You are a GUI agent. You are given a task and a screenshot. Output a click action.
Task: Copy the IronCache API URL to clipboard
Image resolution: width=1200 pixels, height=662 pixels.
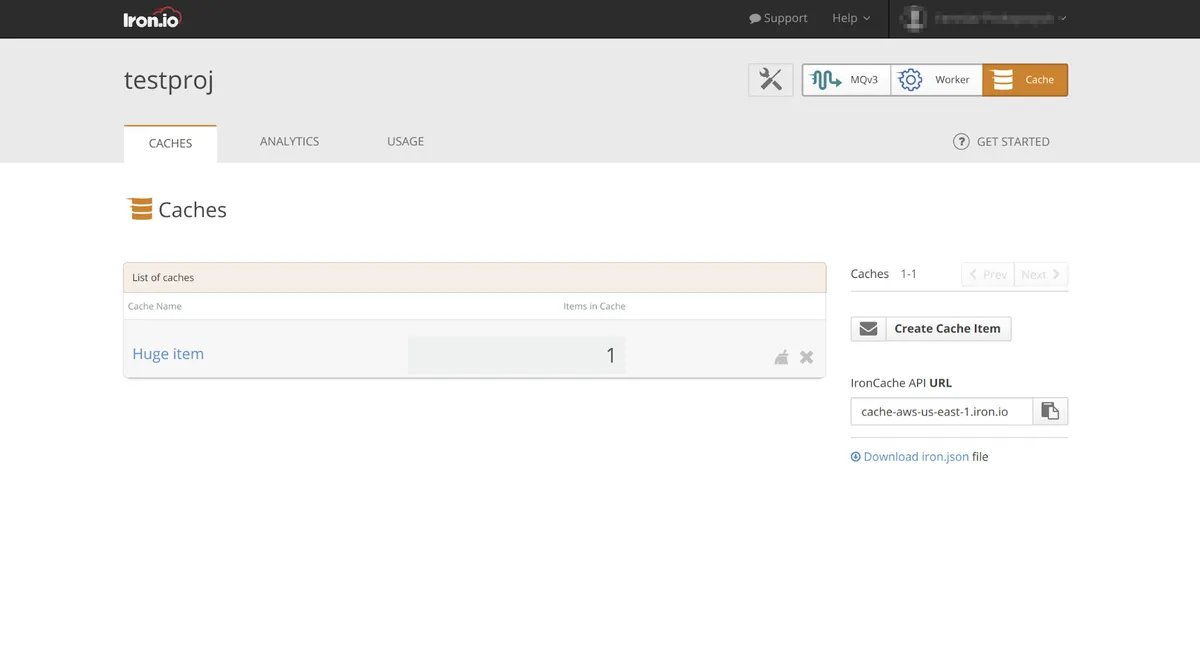coord(1050,411)
